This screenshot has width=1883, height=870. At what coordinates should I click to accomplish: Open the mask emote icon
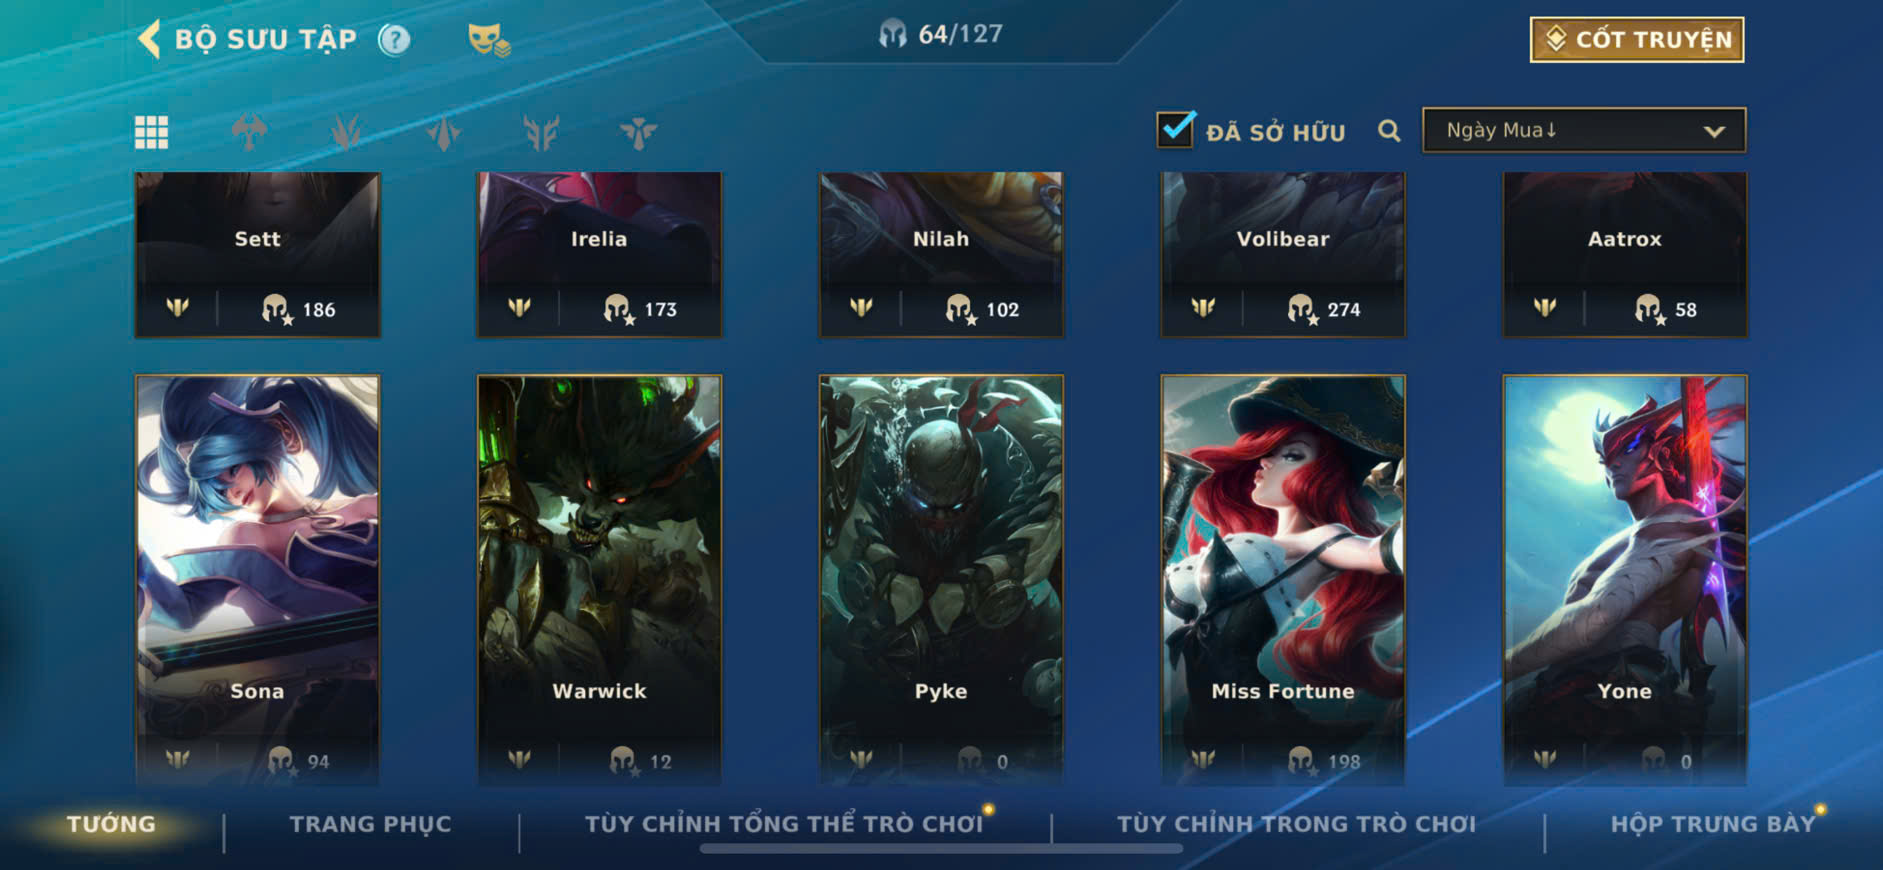click(x=489, y=40)
